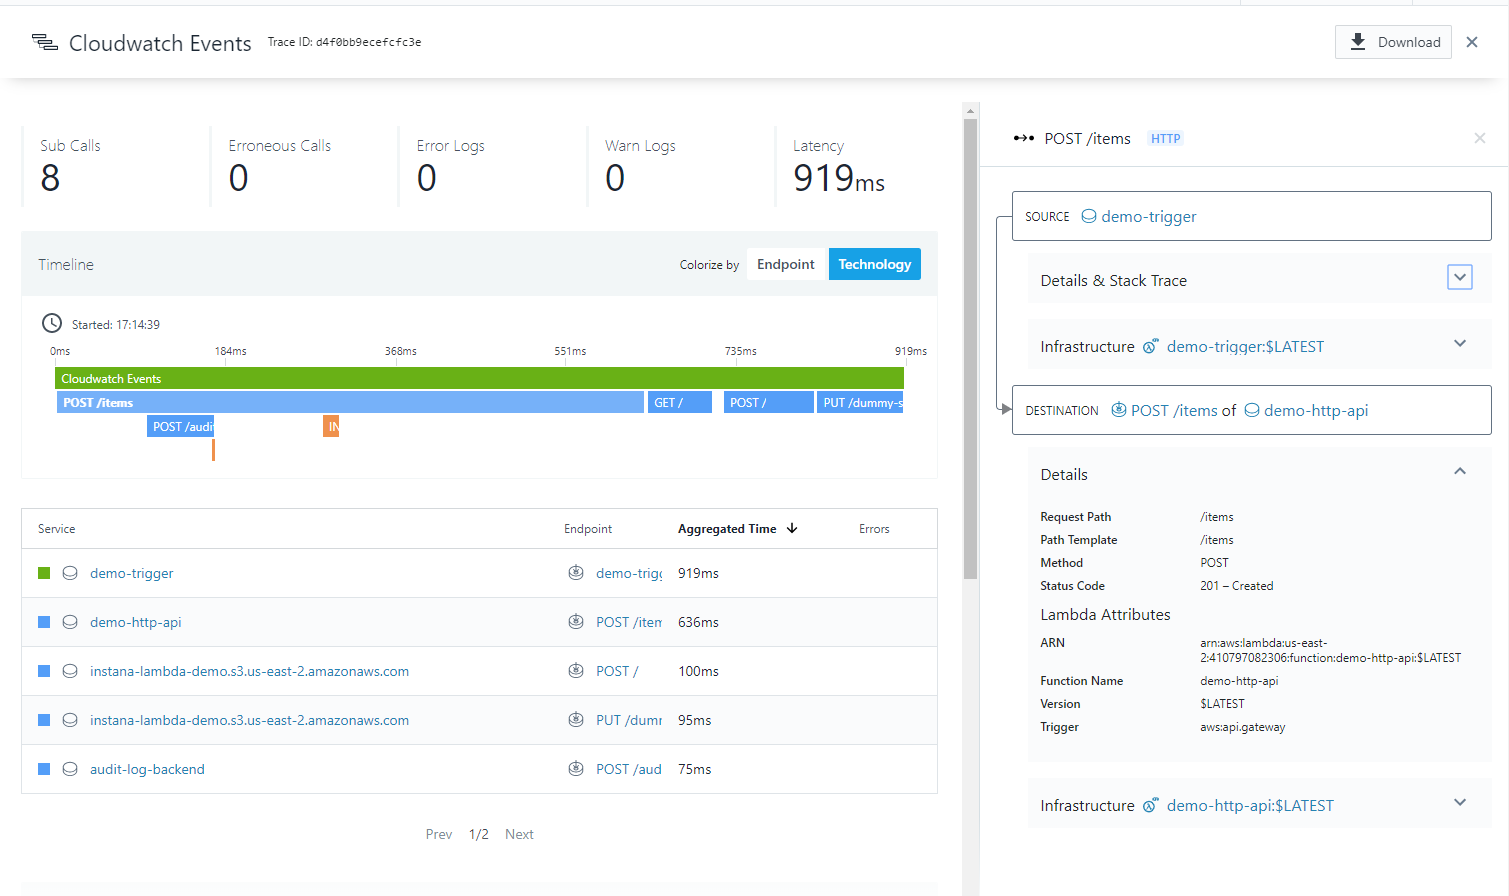
Task: Open instana-lambda-demo link in the 100ms row
Action: click(249, 671)
